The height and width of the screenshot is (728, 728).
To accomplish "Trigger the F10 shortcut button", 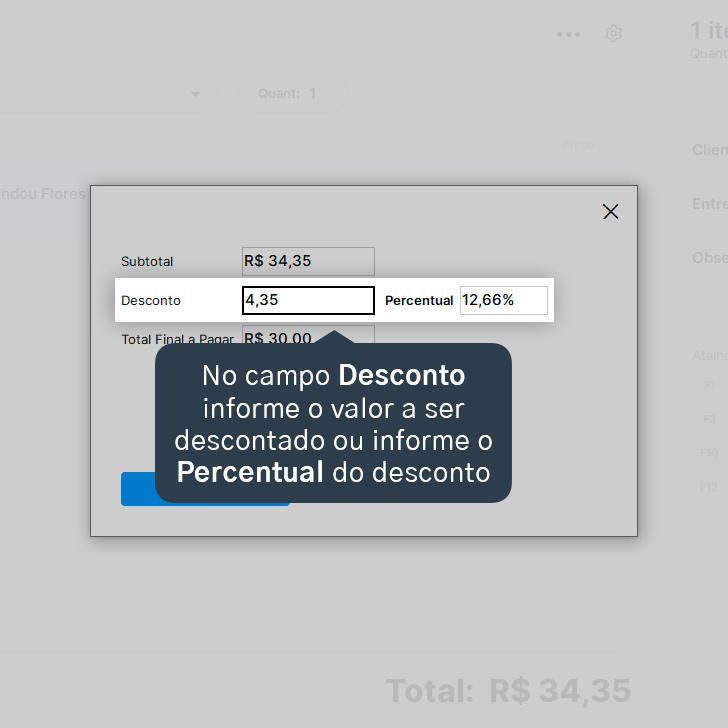I will (709, 453).
